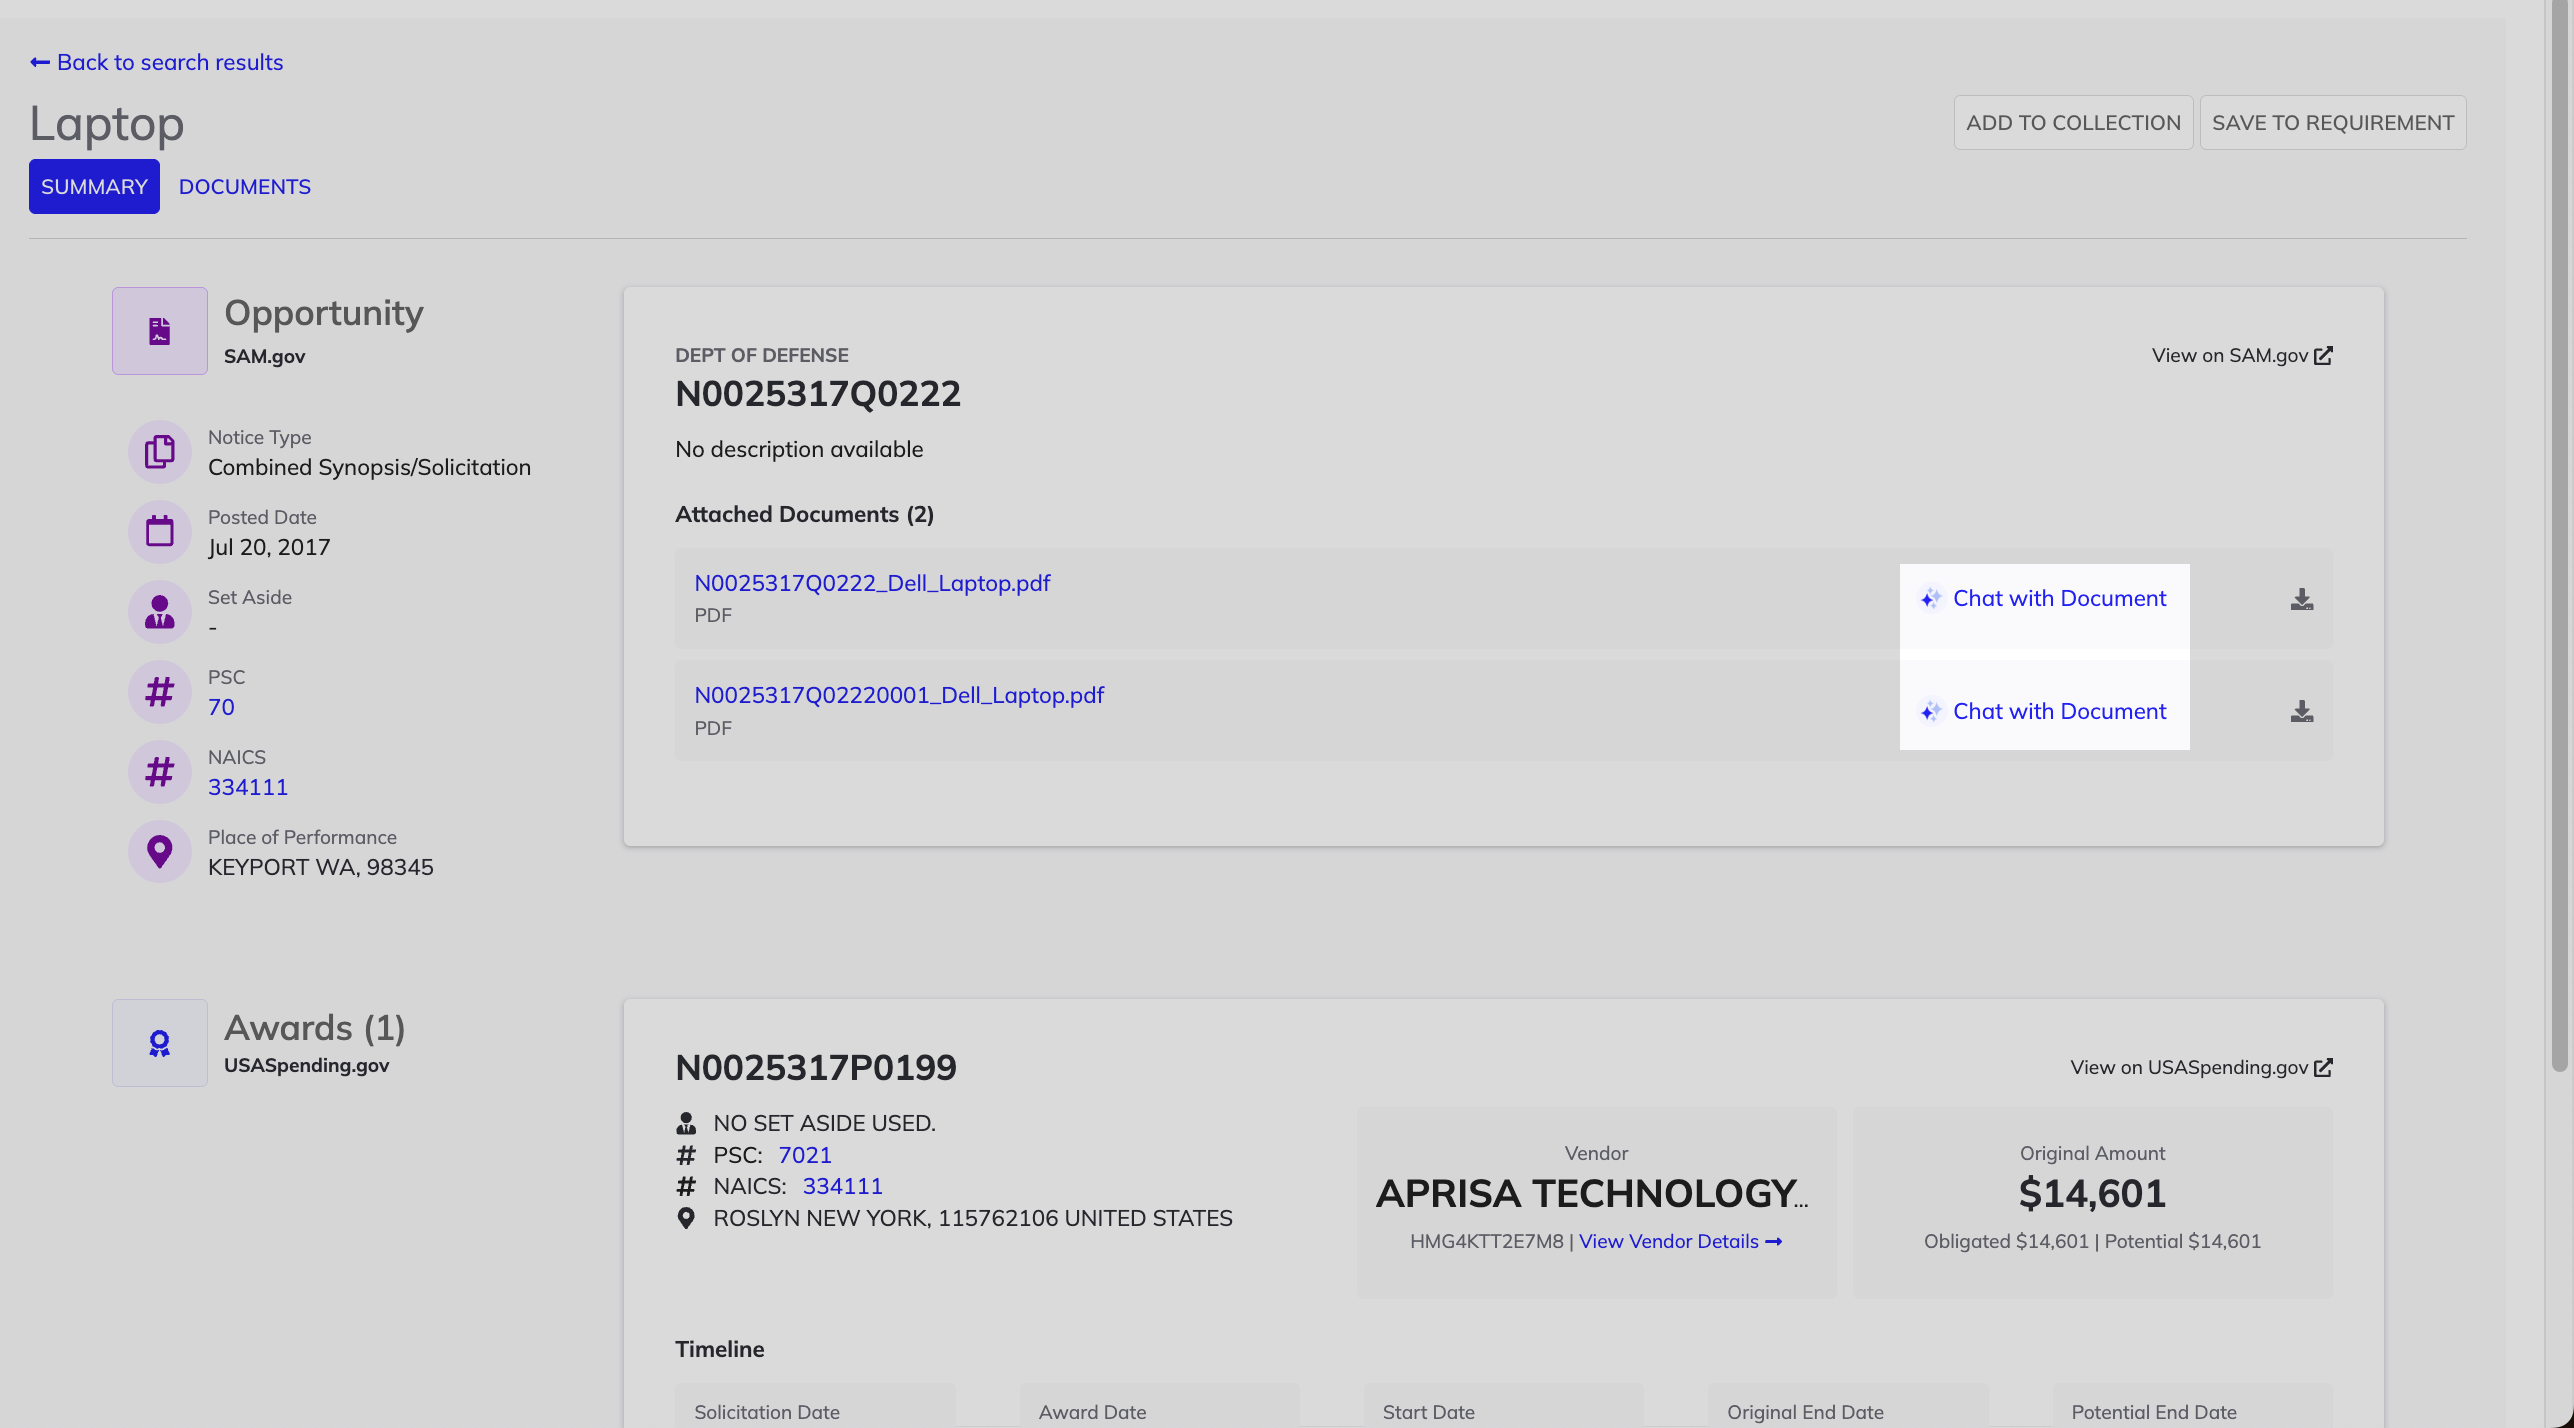Click pin icon beside ROSLYN NEW YORK address

coord(686,1218)
